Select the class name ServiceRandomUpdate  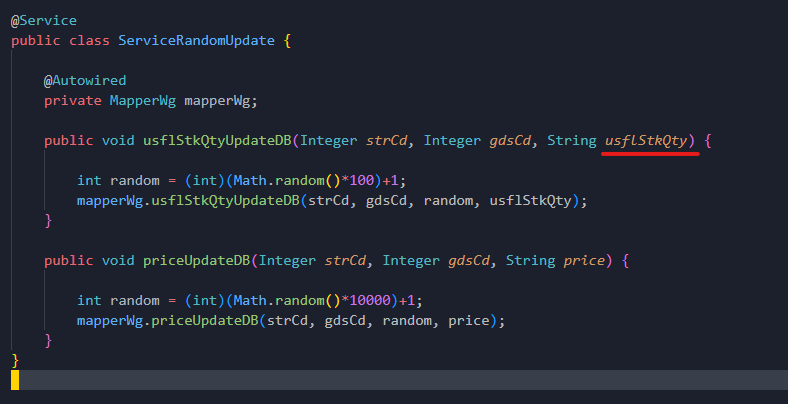point(196,40)
